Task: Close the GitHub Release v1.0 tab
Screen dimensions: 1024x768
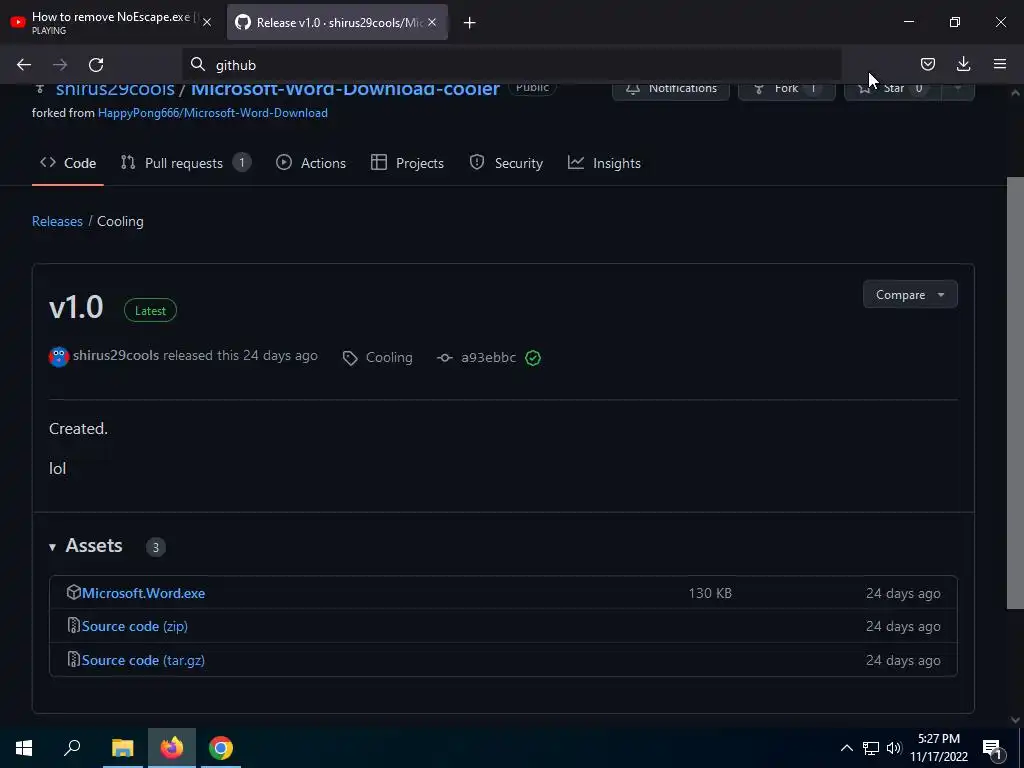Action: click(432, 22)
